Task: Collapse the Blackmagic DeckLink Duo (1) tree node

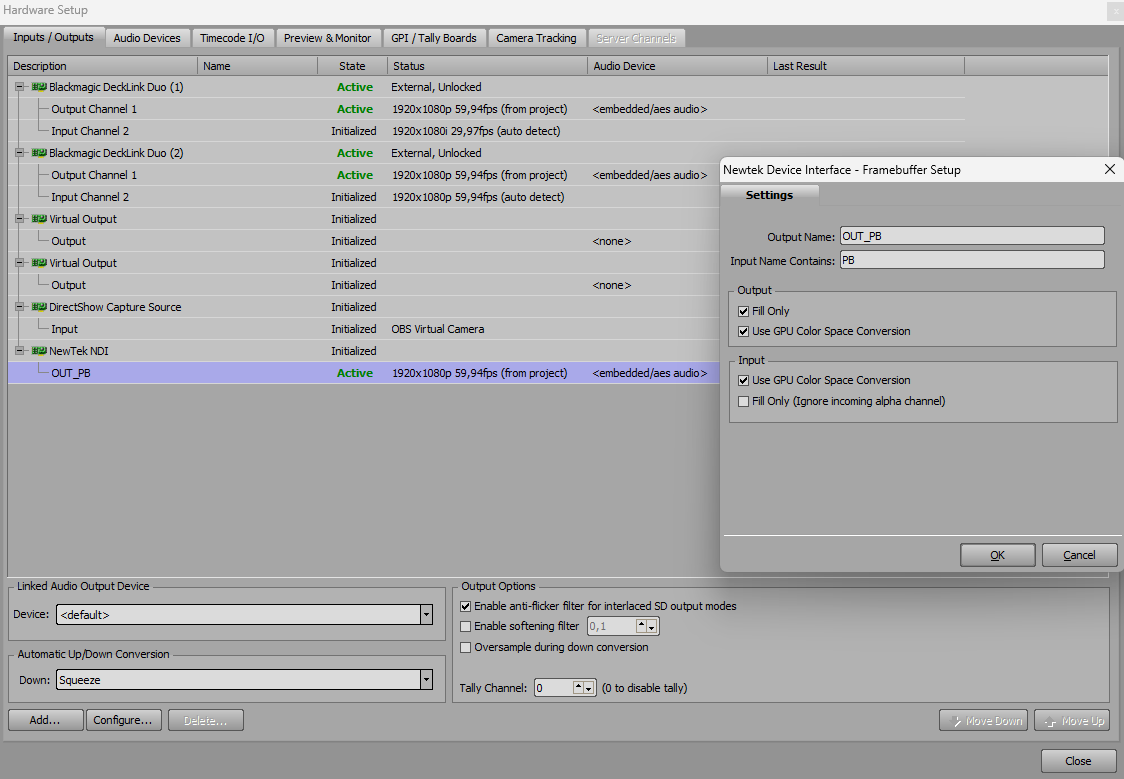Action: pyautogui.click(x=19, y=87)
